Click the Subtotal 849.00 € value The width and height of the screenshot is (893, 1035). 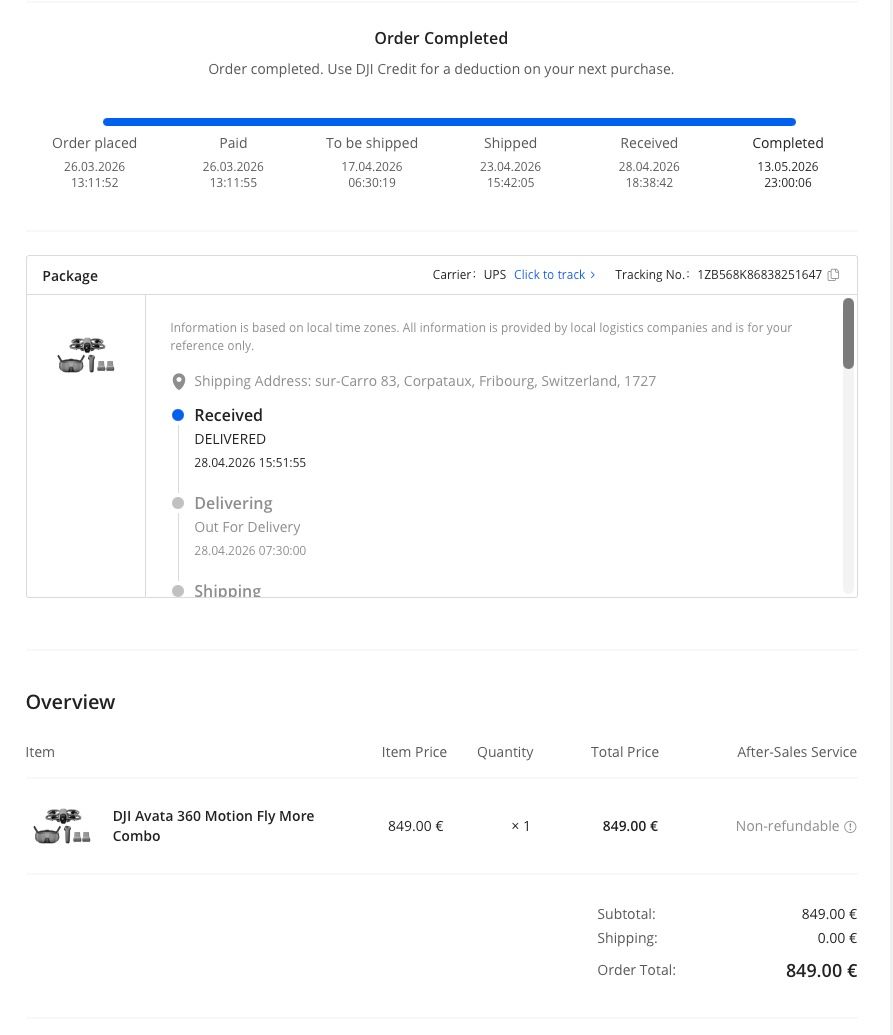pyautogui.click(x=829, y=914)
